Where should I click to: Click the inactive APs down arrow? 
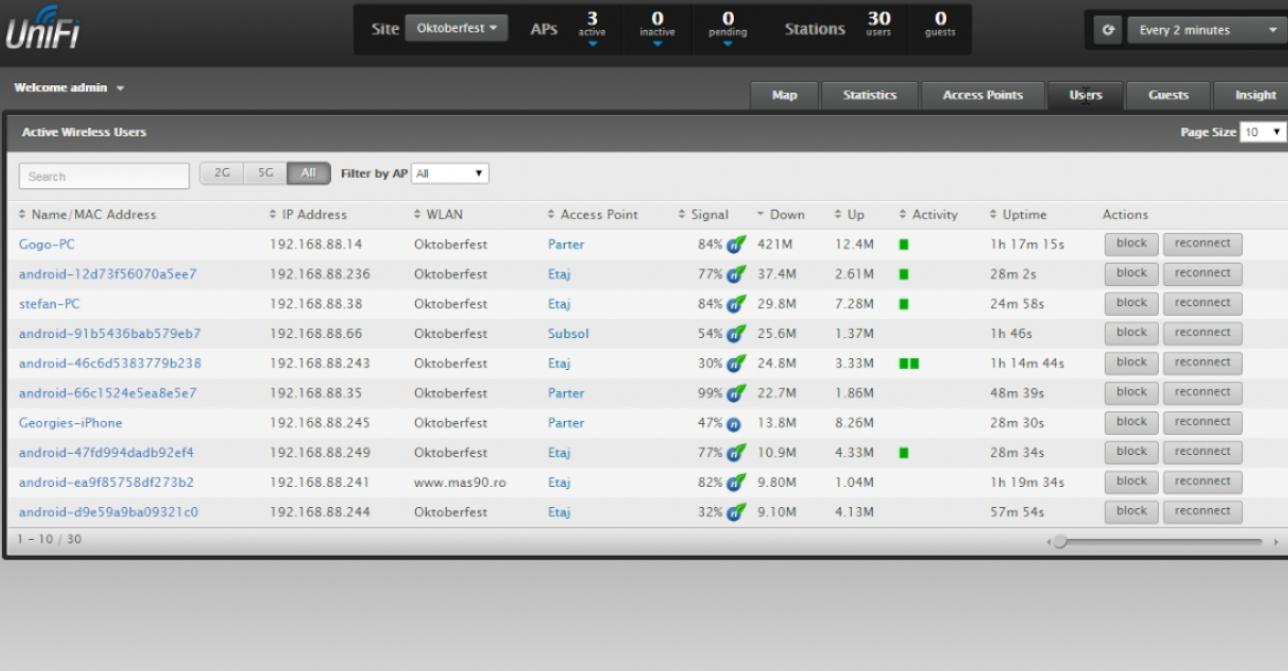657,43
